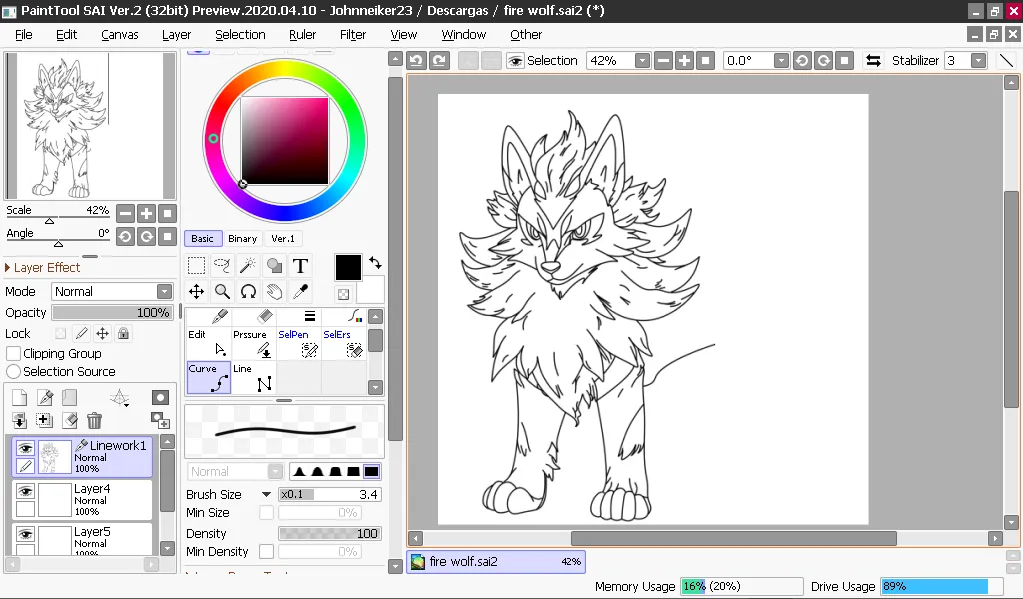1023x599 pixels.
Task: Select the Hand pan tool
Action: coord(274,292)
